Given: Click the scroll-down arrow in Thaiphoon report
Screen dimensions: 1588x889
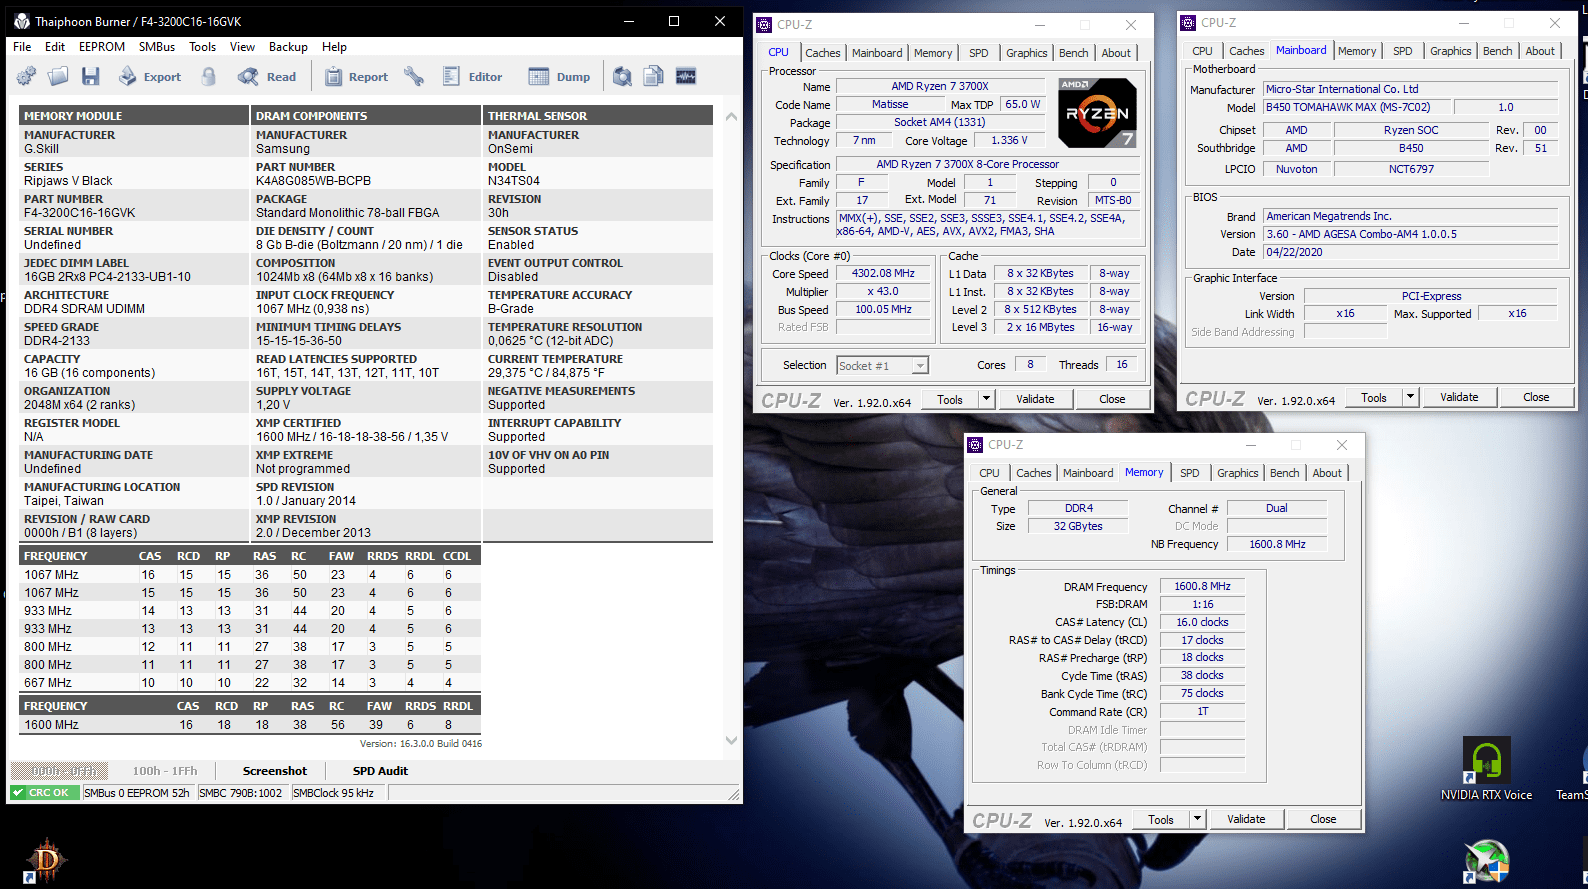Looking at the screenshot, I should point(731,741).
